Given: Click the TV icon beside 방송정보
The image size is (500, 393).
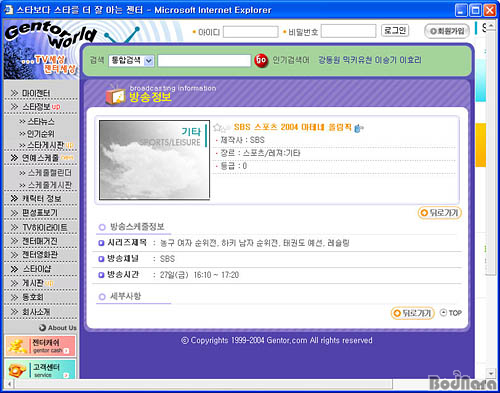Looking at the screenshot, I should [x=115, y=95].
